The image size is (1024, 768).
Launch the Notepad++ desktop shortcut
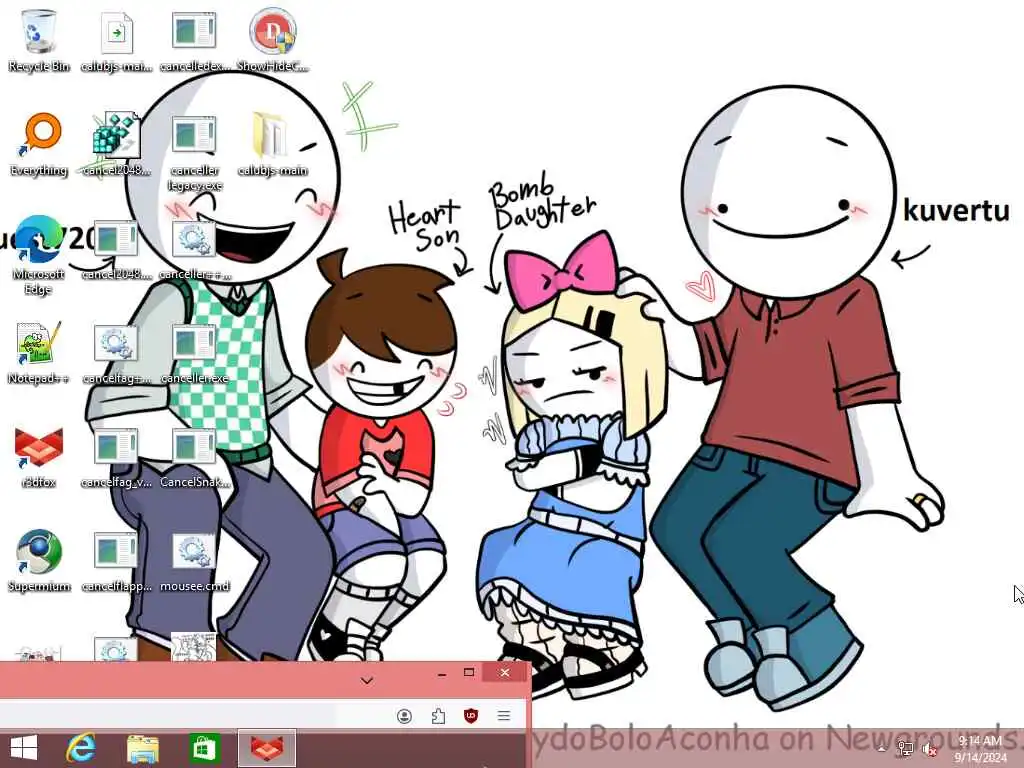(39, 353)
